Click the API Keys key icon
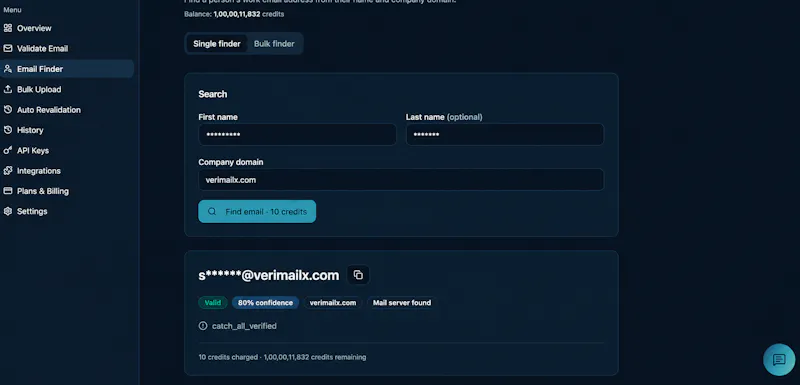 pyautogui.click(x=8, y=150)
